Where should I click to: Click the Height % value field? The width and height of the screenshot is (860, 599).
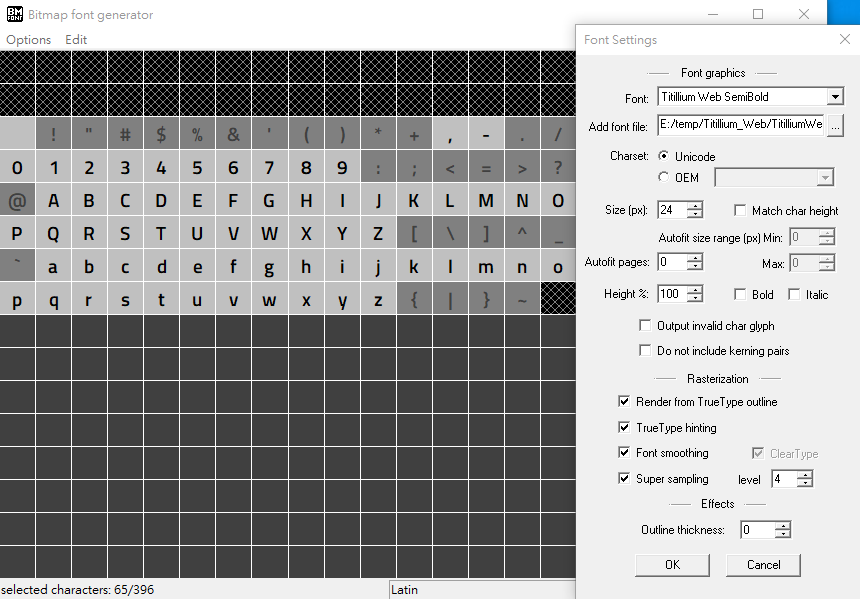[x=673, y=294]
